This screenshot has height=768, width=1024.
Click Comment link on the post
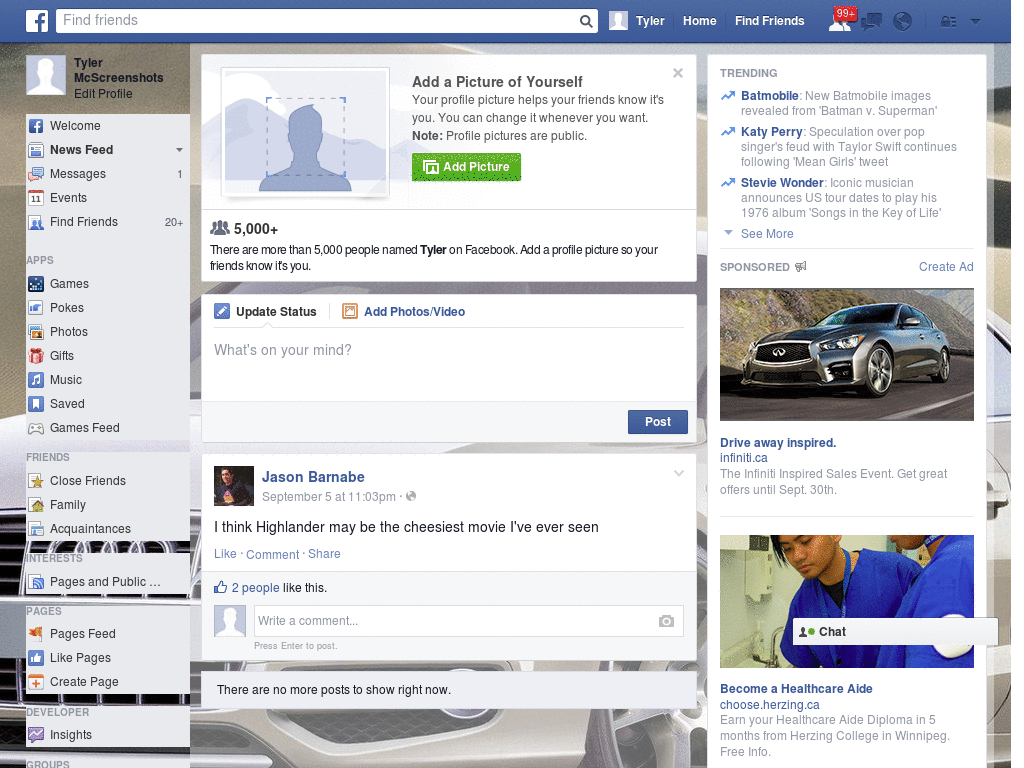pos(272,554)
